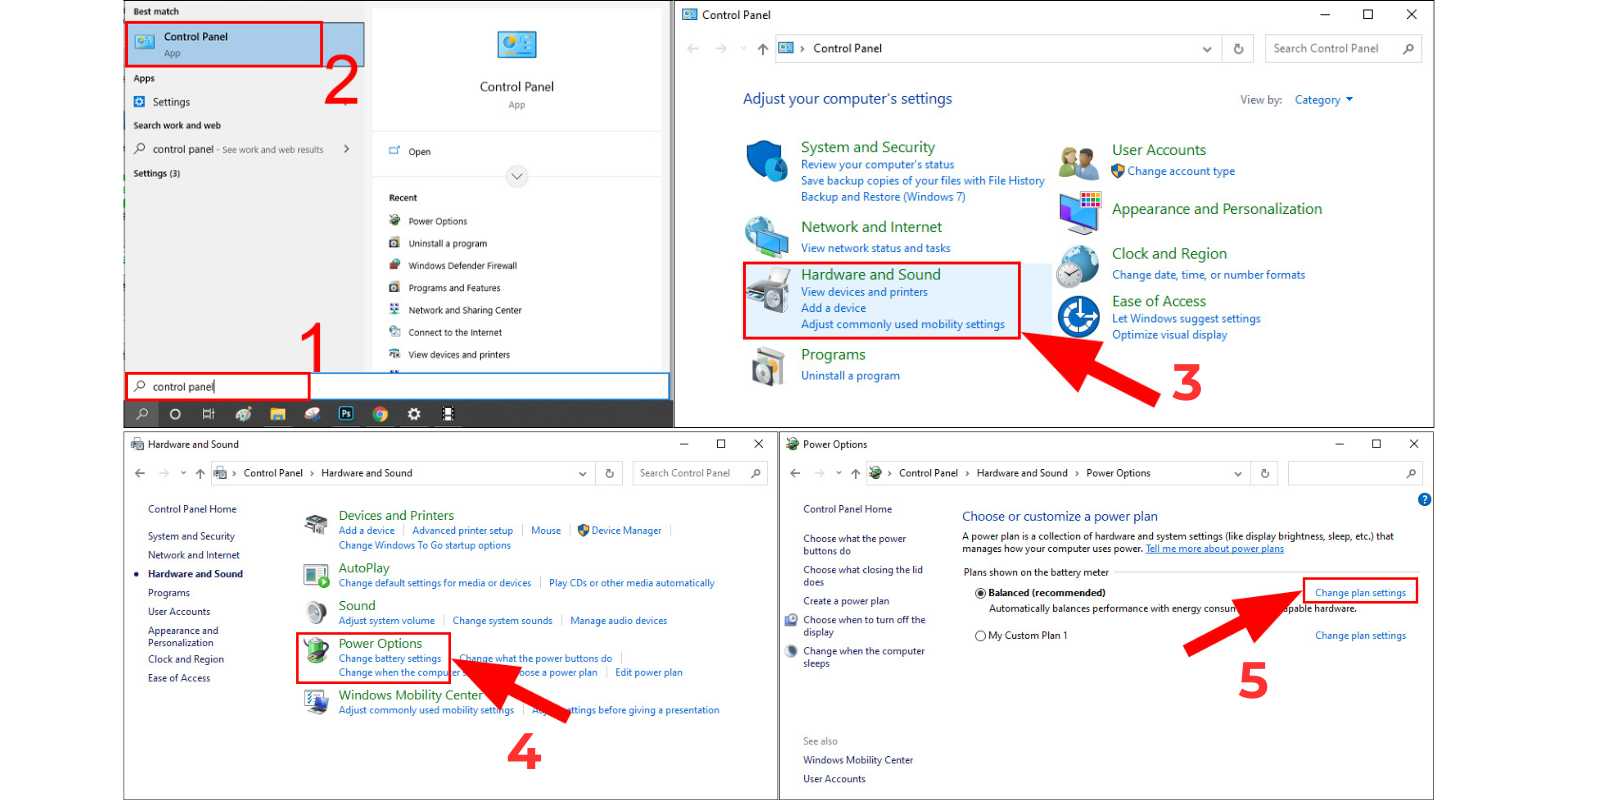This screenshot has width=1600, height=800.
Task: Open Network and Internet globe icon
Action: [767, 237]
